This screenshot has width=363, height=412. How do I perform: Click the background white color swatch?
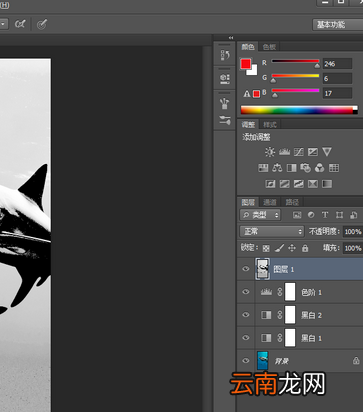[x=253, y=71]
